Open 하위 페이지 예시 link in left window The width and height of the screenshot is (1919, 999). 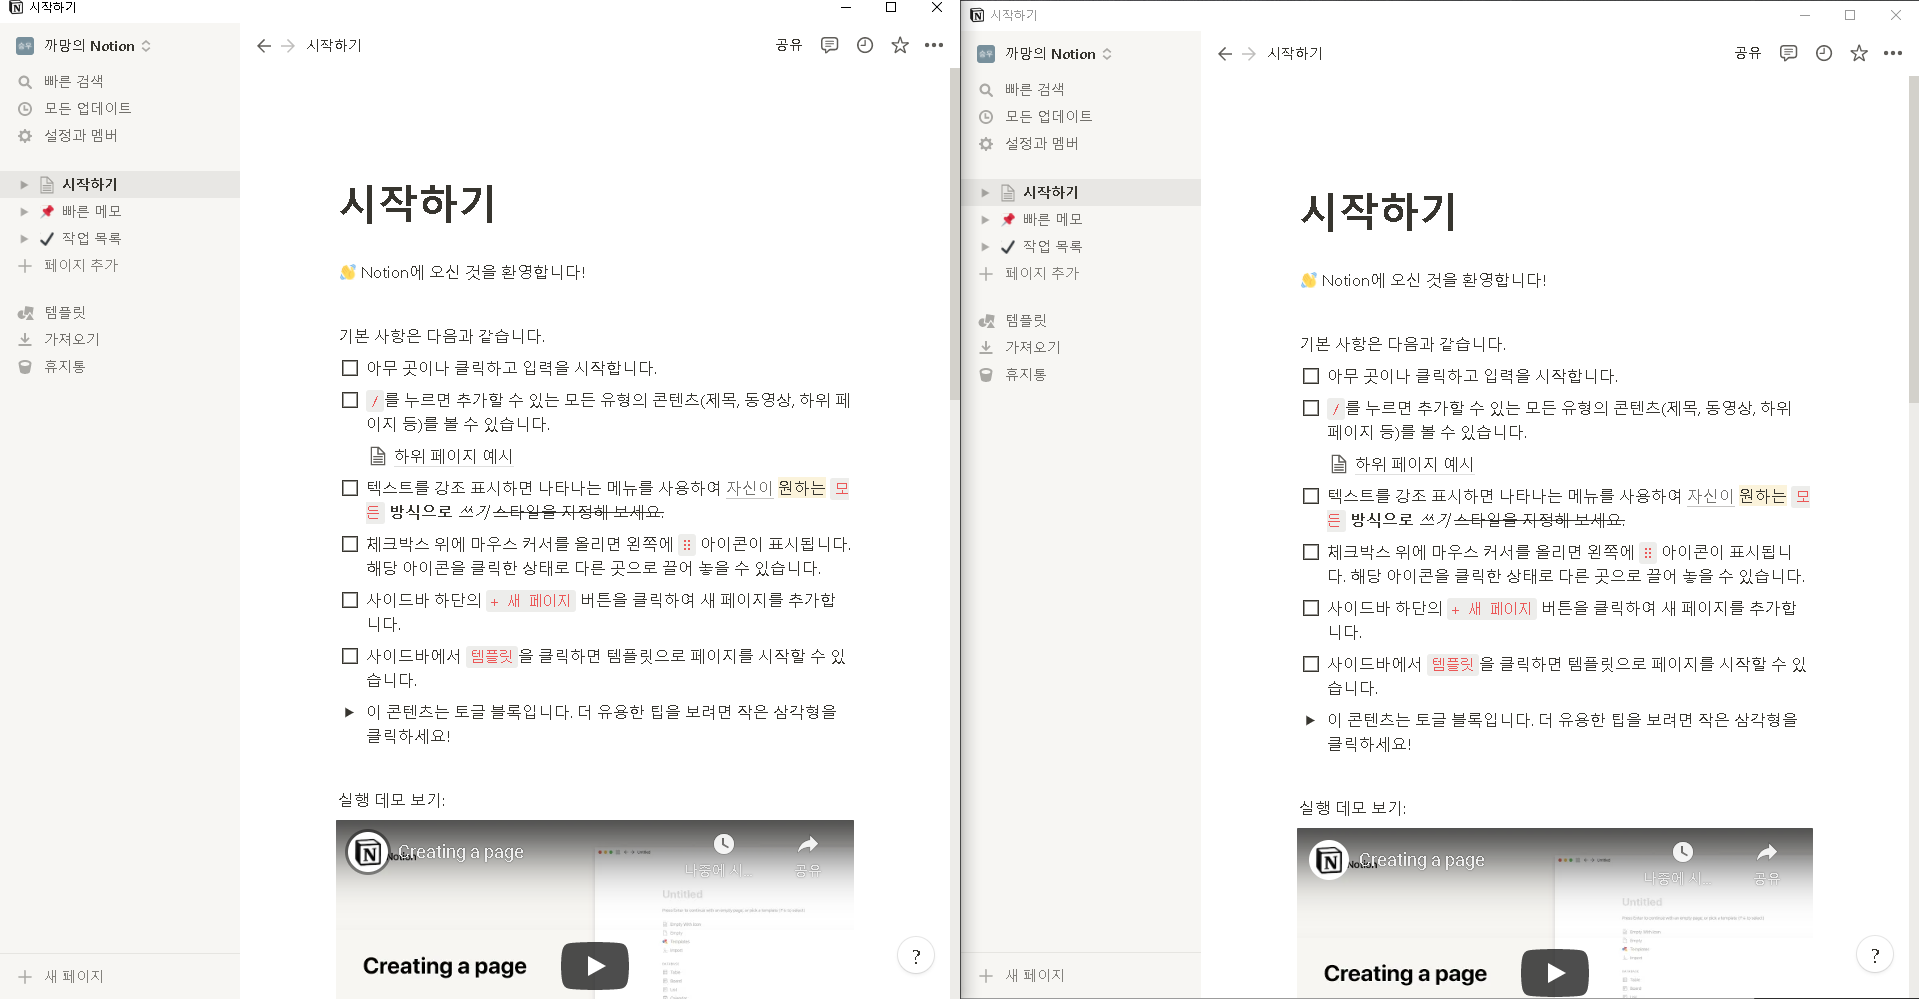(x=453, y=456)
